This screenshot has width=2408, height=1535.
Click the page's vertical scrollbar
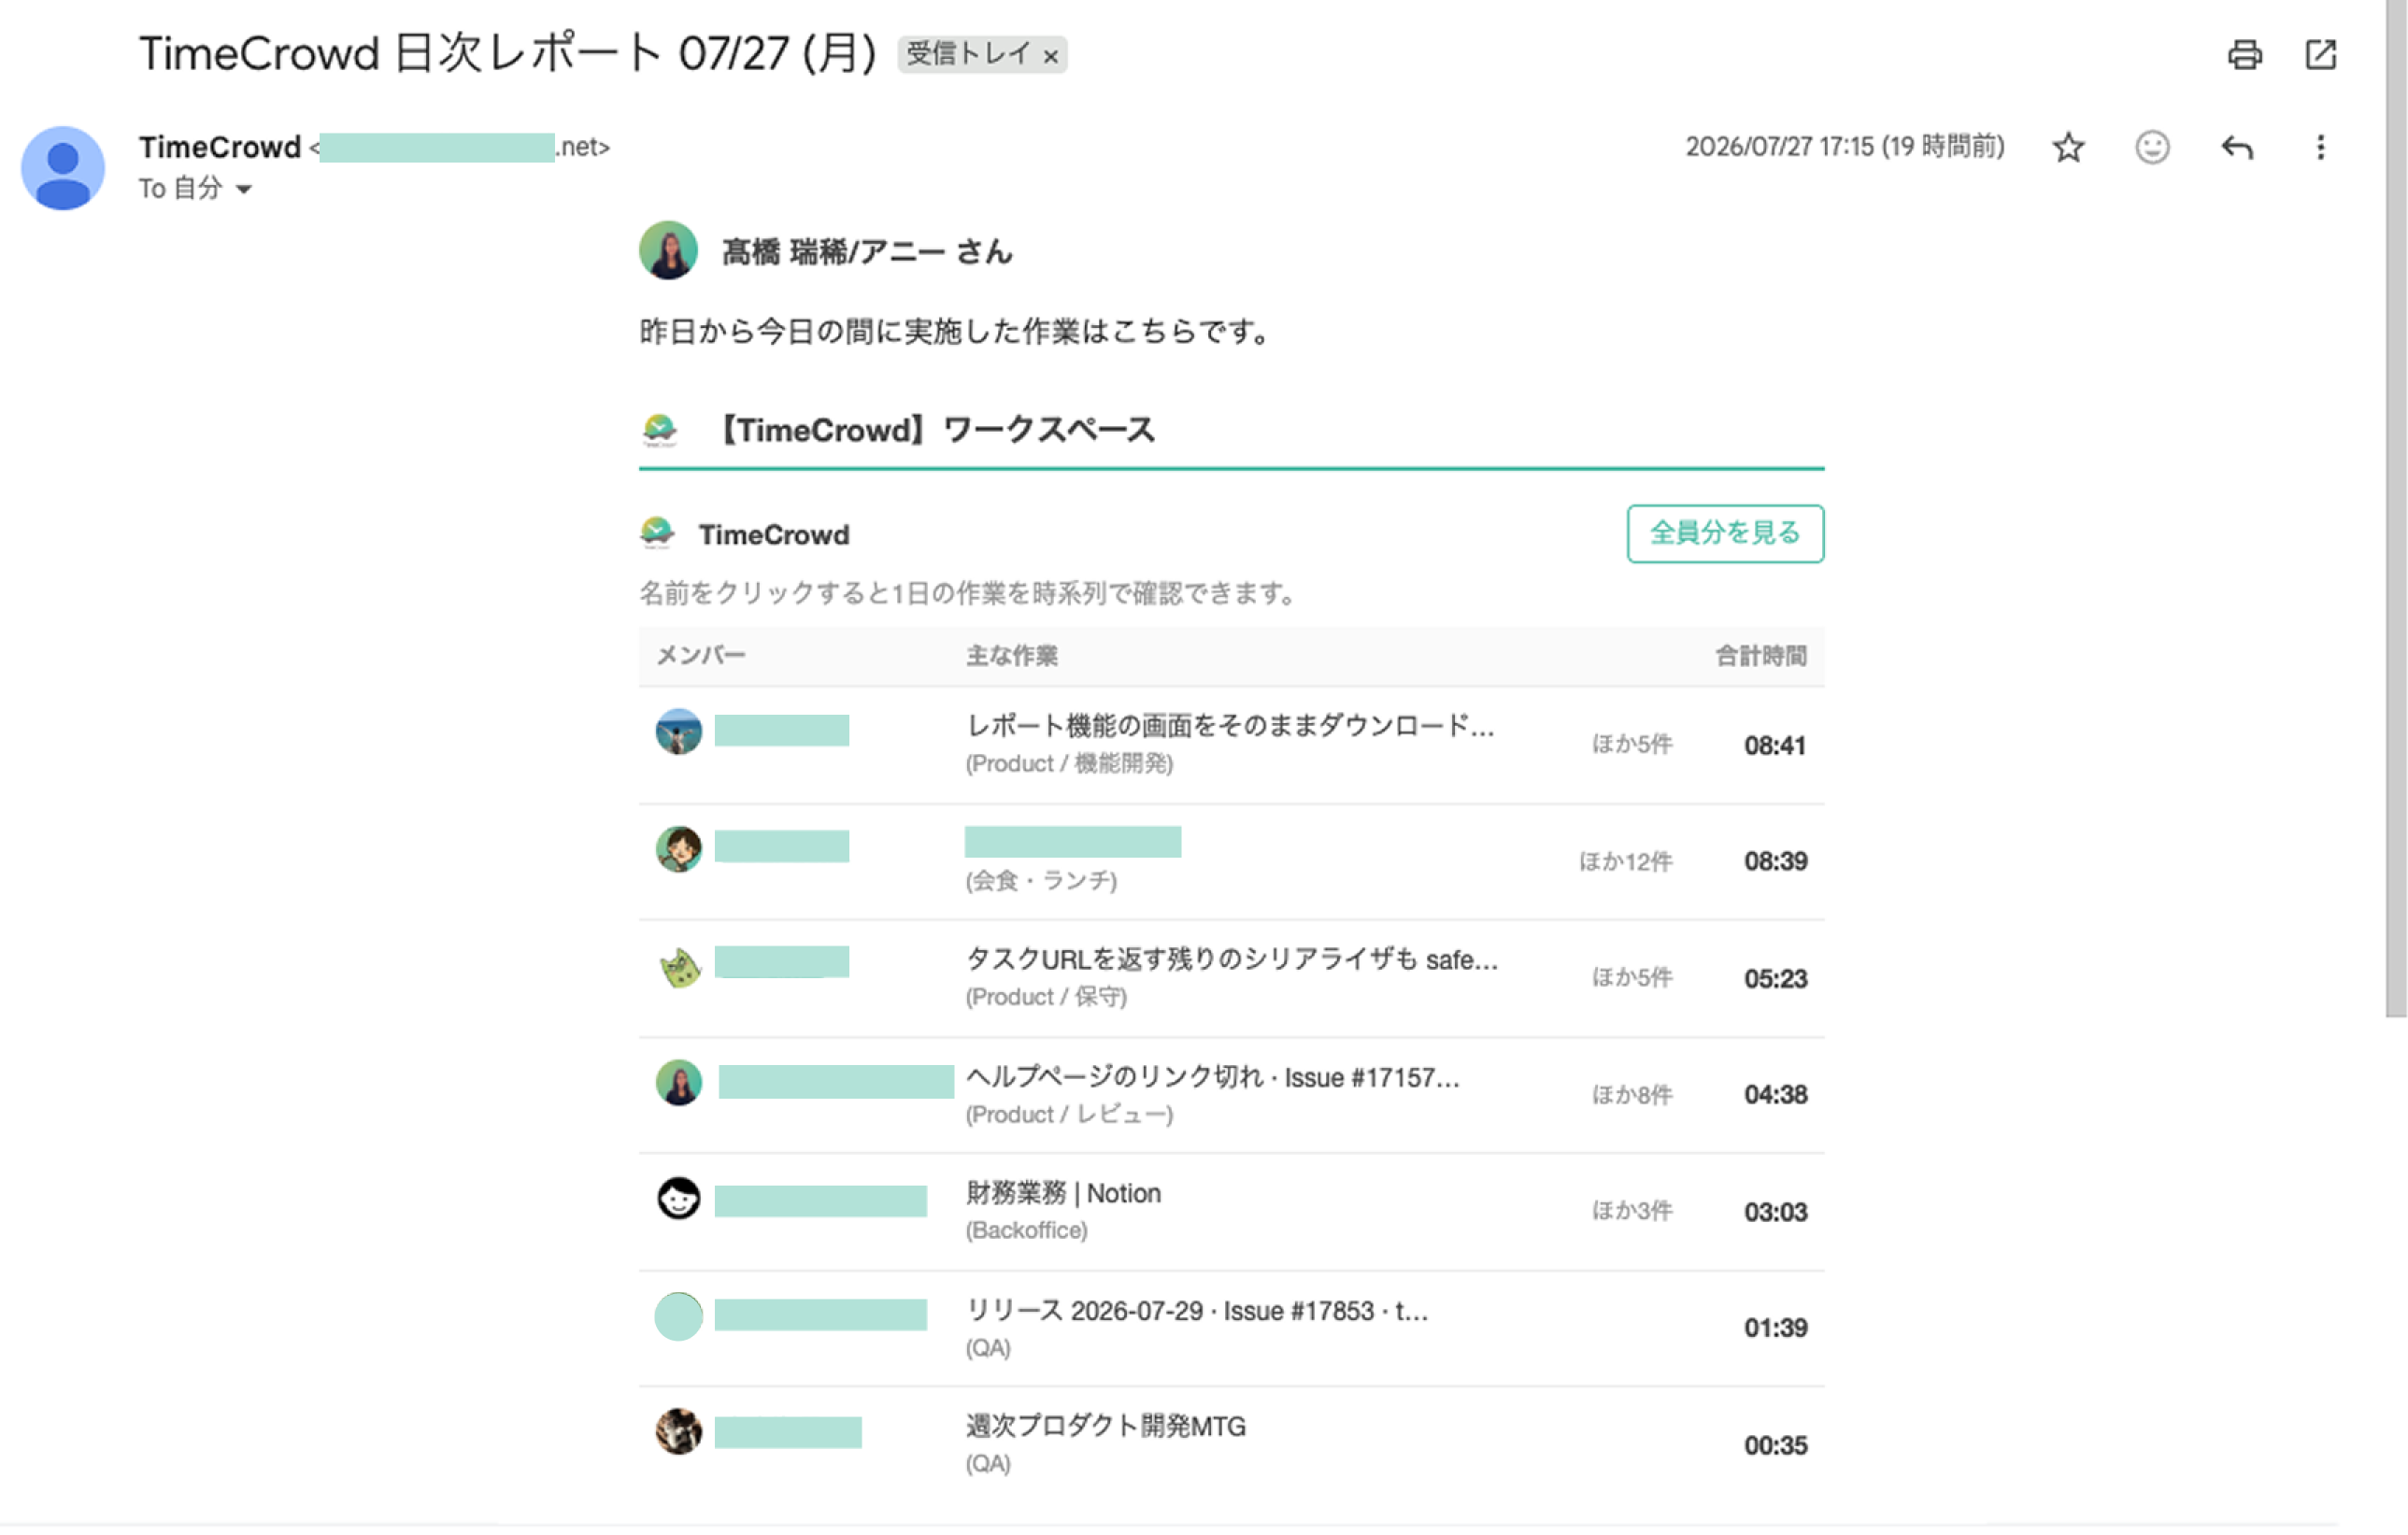coord(2396,508)
